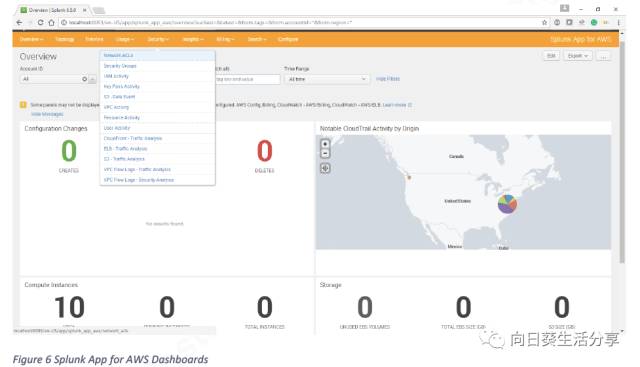Open the browser home page icon
The height and width of the screenshot is (367, 640).
point(51,23)
